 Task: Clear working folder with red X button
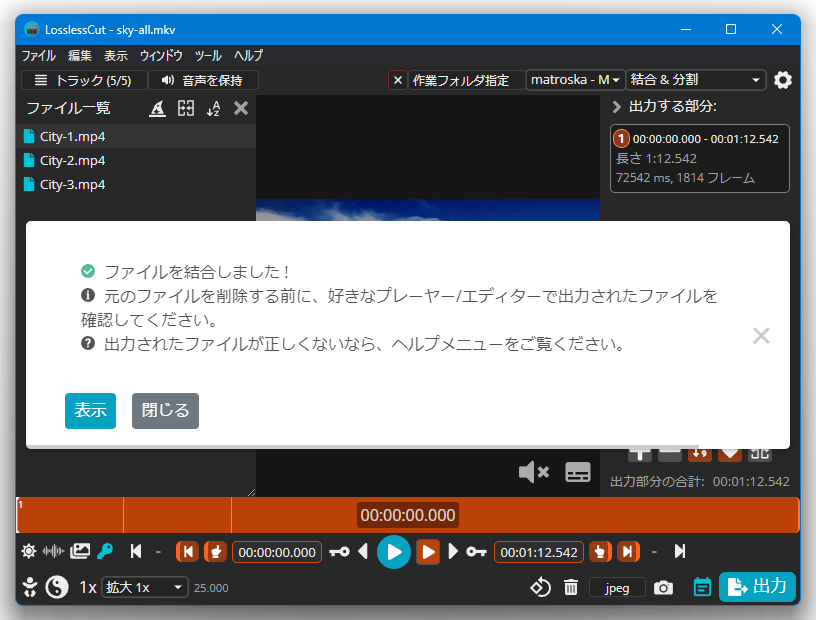(x=398, y=80)
